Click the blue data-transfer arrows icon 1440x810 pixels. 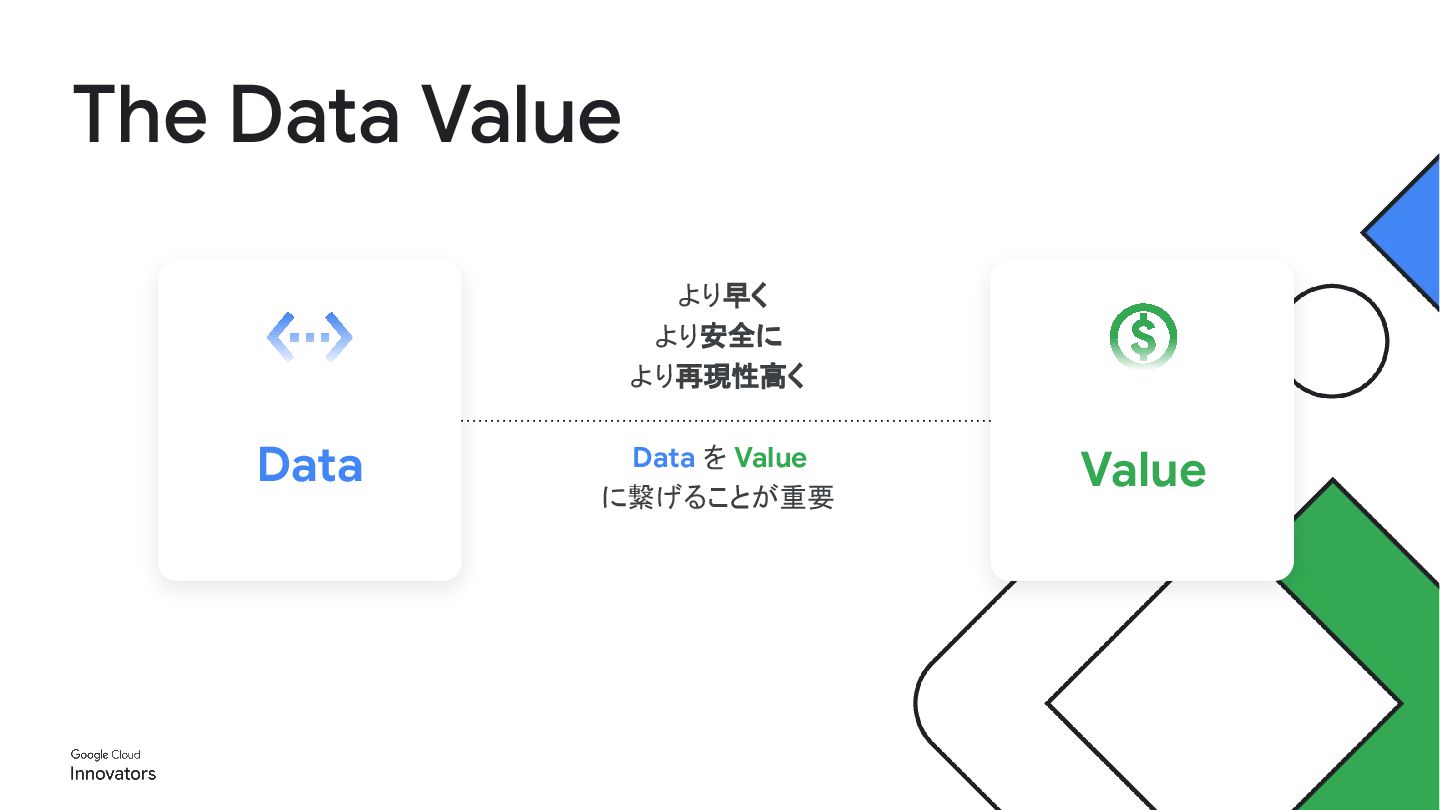coord(309,337)
